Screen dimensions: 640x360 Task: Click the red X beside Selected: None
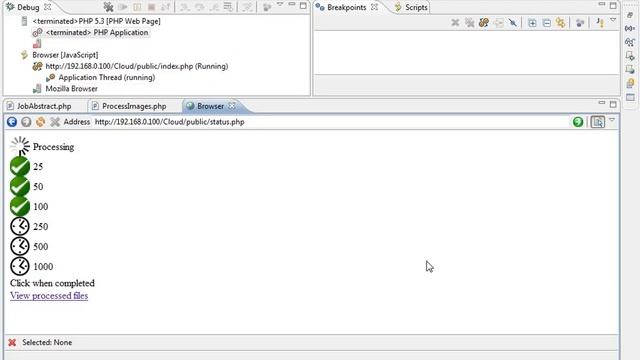(12, 342)
